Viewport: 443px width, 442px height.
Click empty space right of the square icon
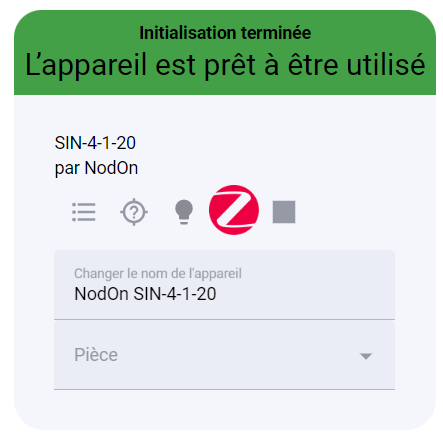click(x=347, y=212)
